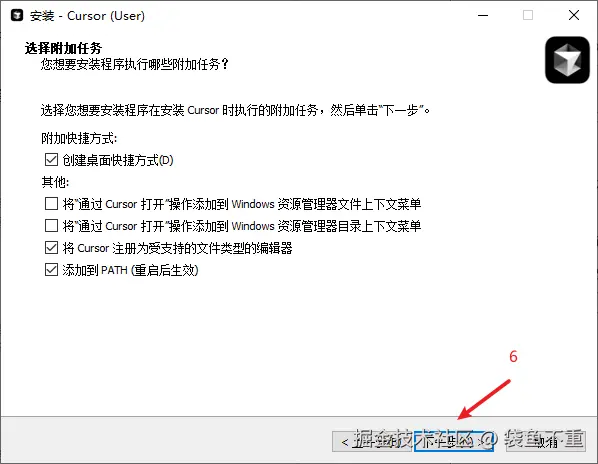Click the "附加快捷方式:" group label
Viewport: 598px width, 464px height.
tap(79, 138)
